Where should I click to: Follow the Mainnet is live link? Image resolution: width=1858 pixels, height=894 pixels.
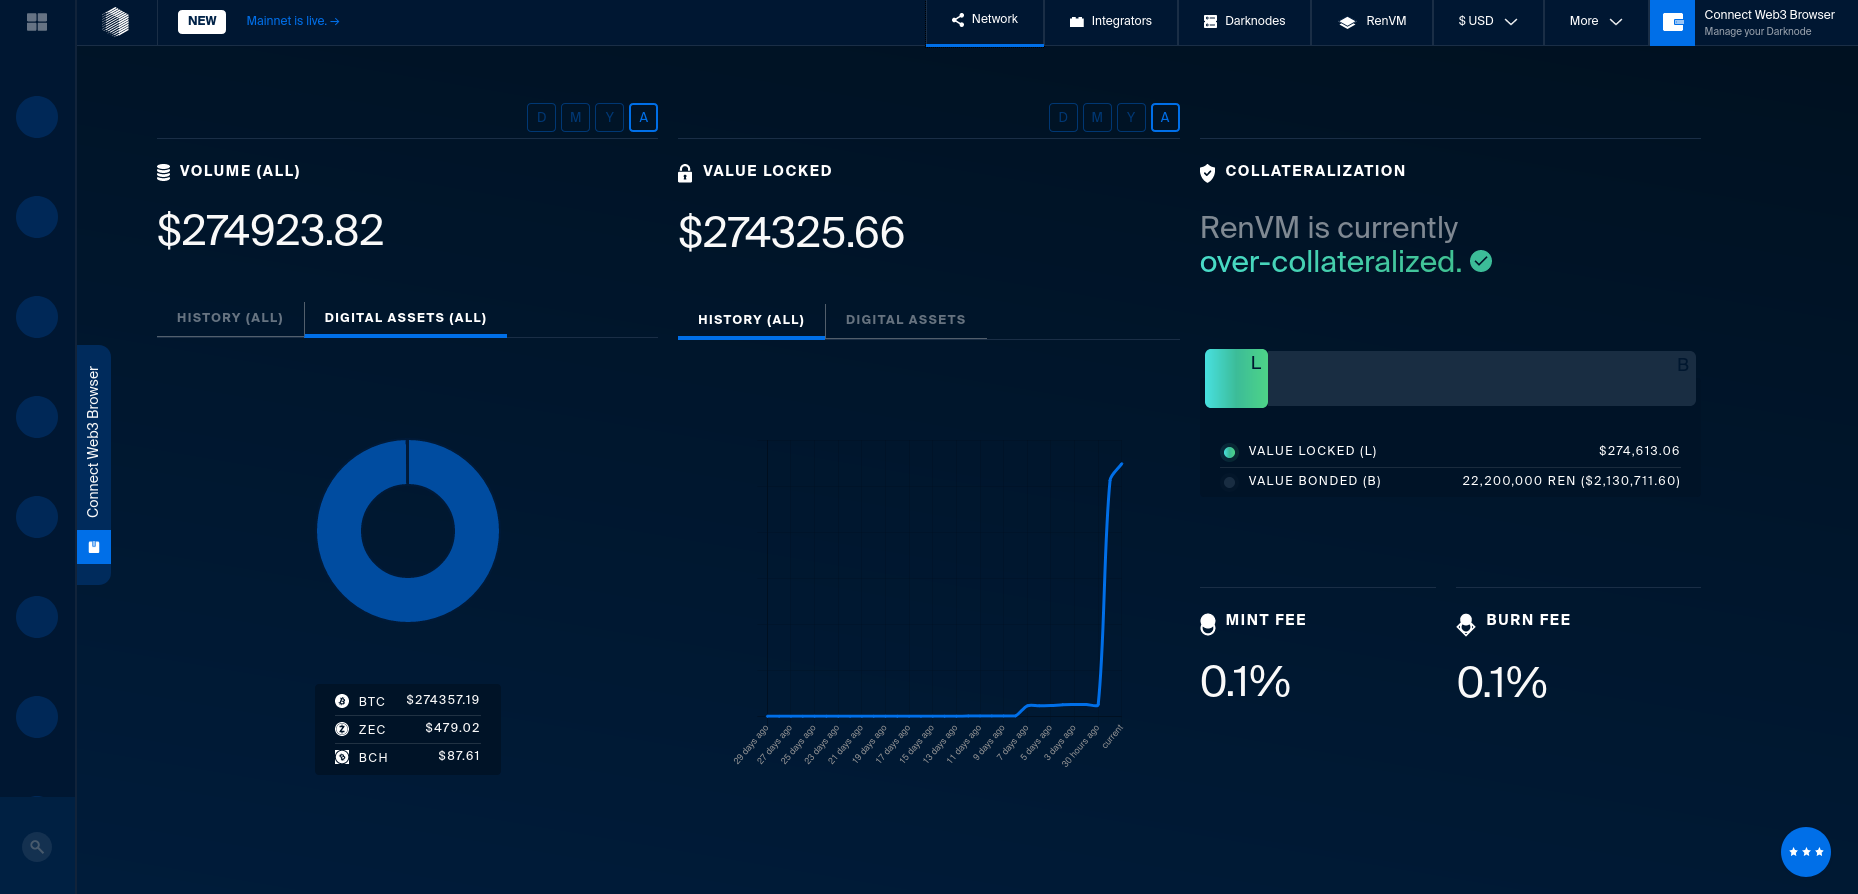pyautogui.click(x=293, y=21)
